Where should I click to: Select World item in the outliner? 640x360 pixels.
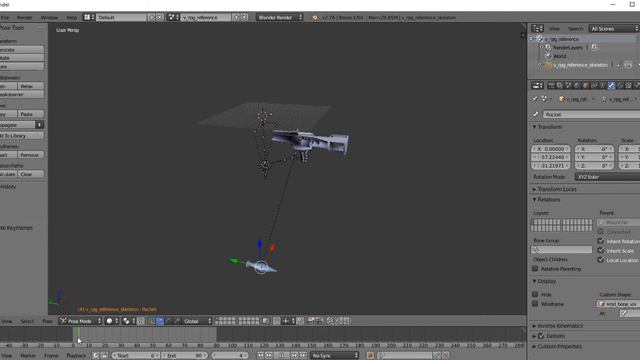pos(559,56)
